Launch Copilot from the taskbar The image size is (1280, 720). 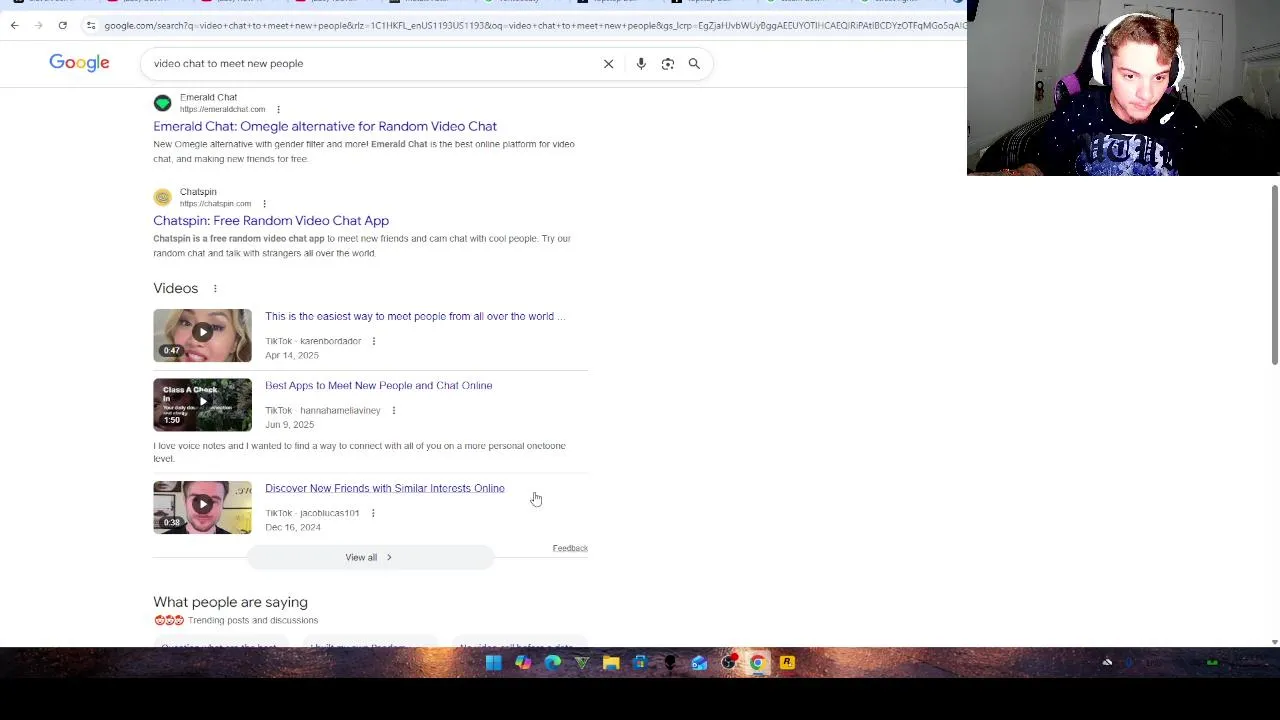pos(523,662)
